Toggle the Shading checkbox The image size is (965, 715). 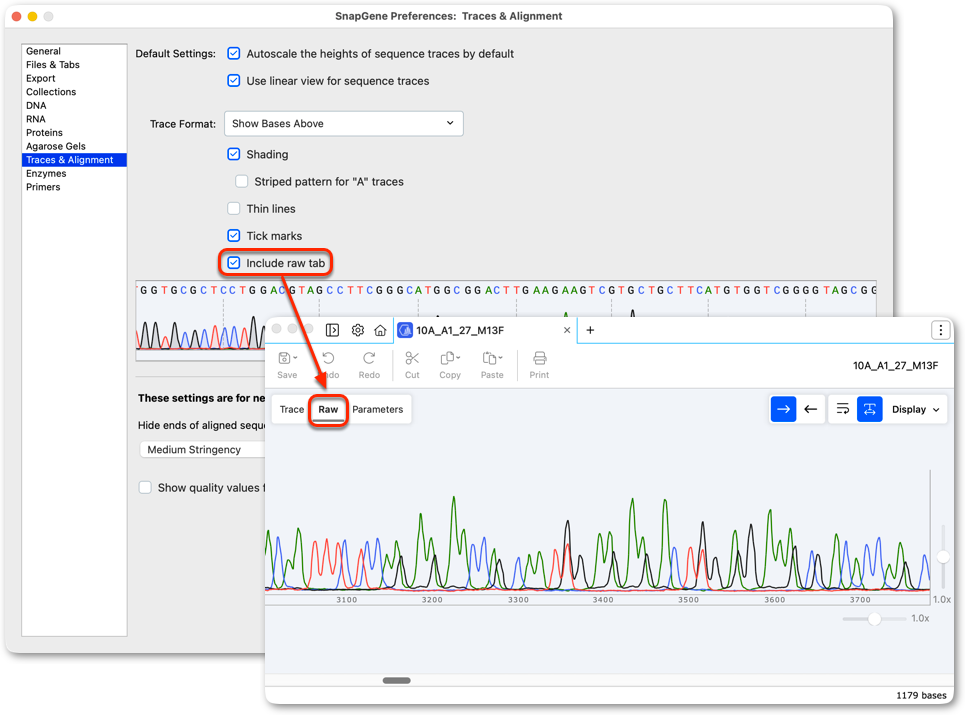pos(234,154)
